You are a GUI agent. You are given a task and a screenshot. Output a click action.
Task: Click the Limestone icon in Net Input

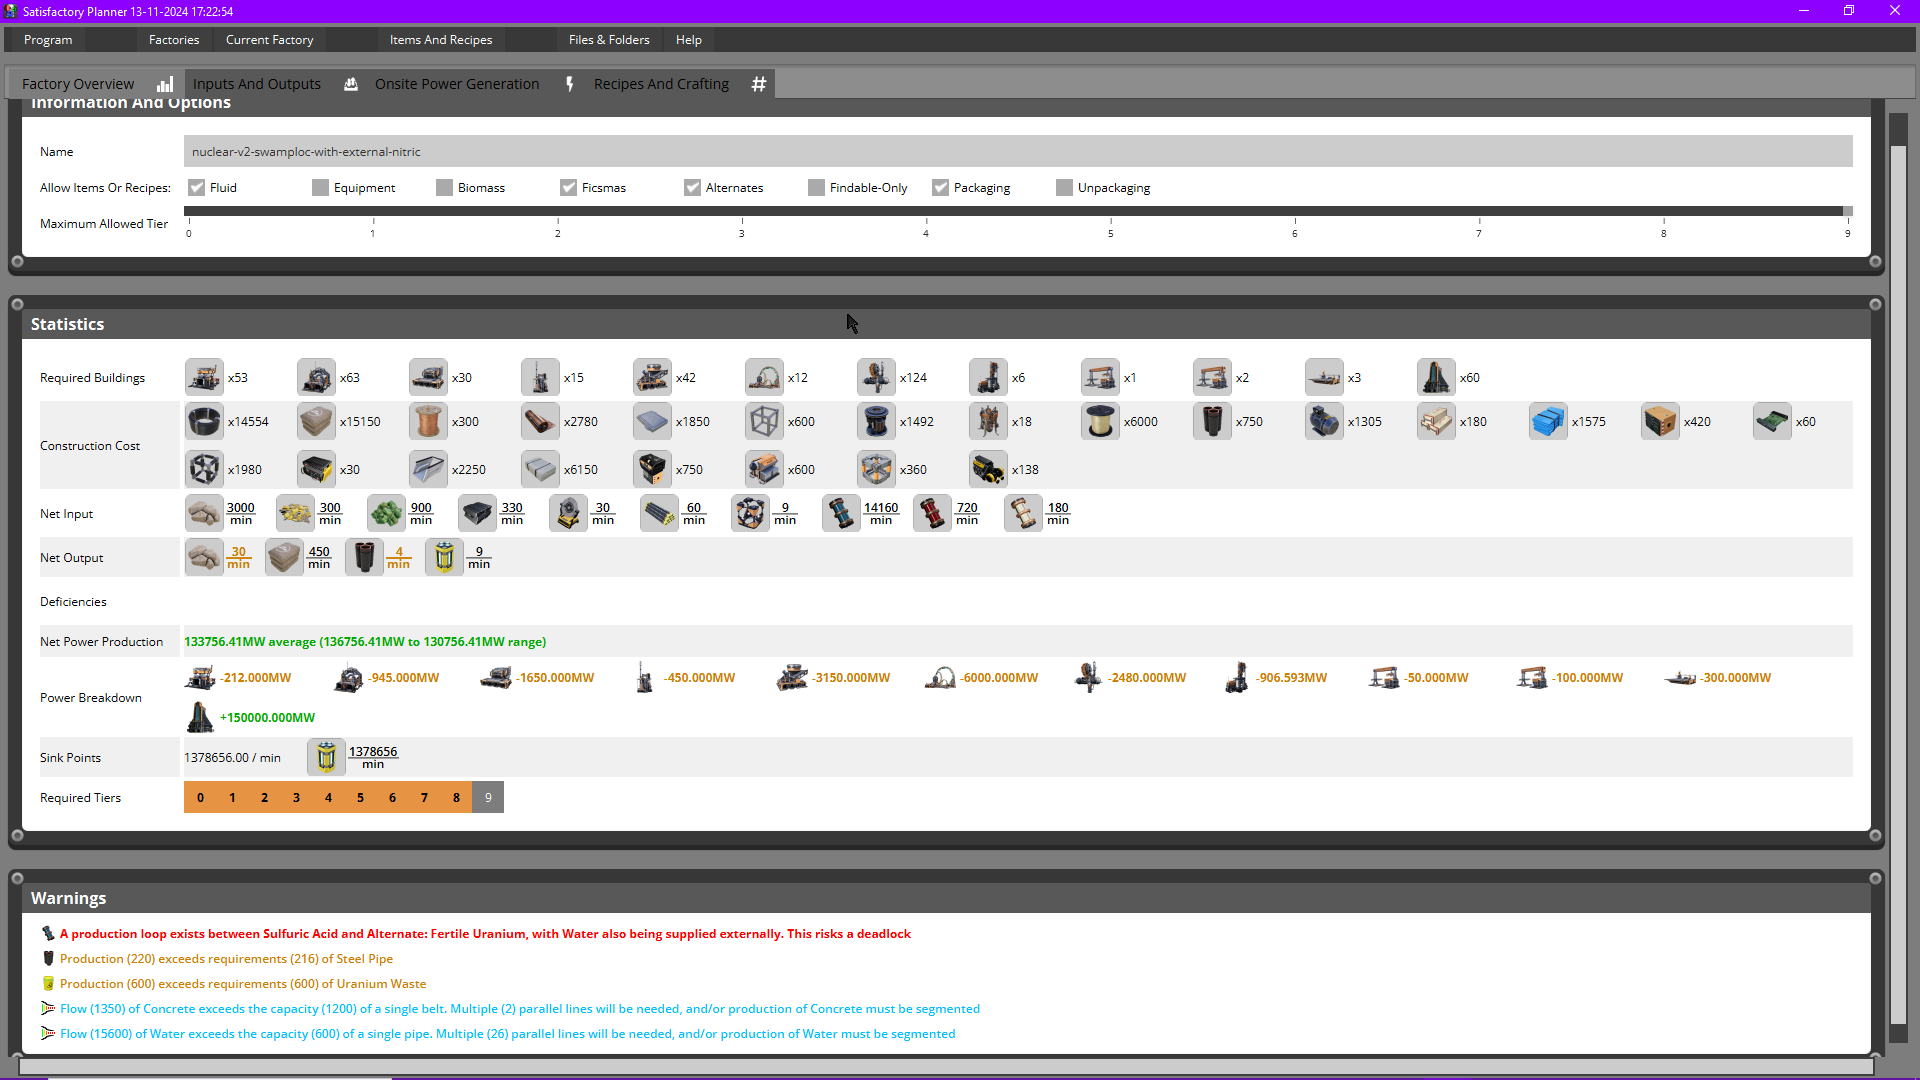point(204,512)
